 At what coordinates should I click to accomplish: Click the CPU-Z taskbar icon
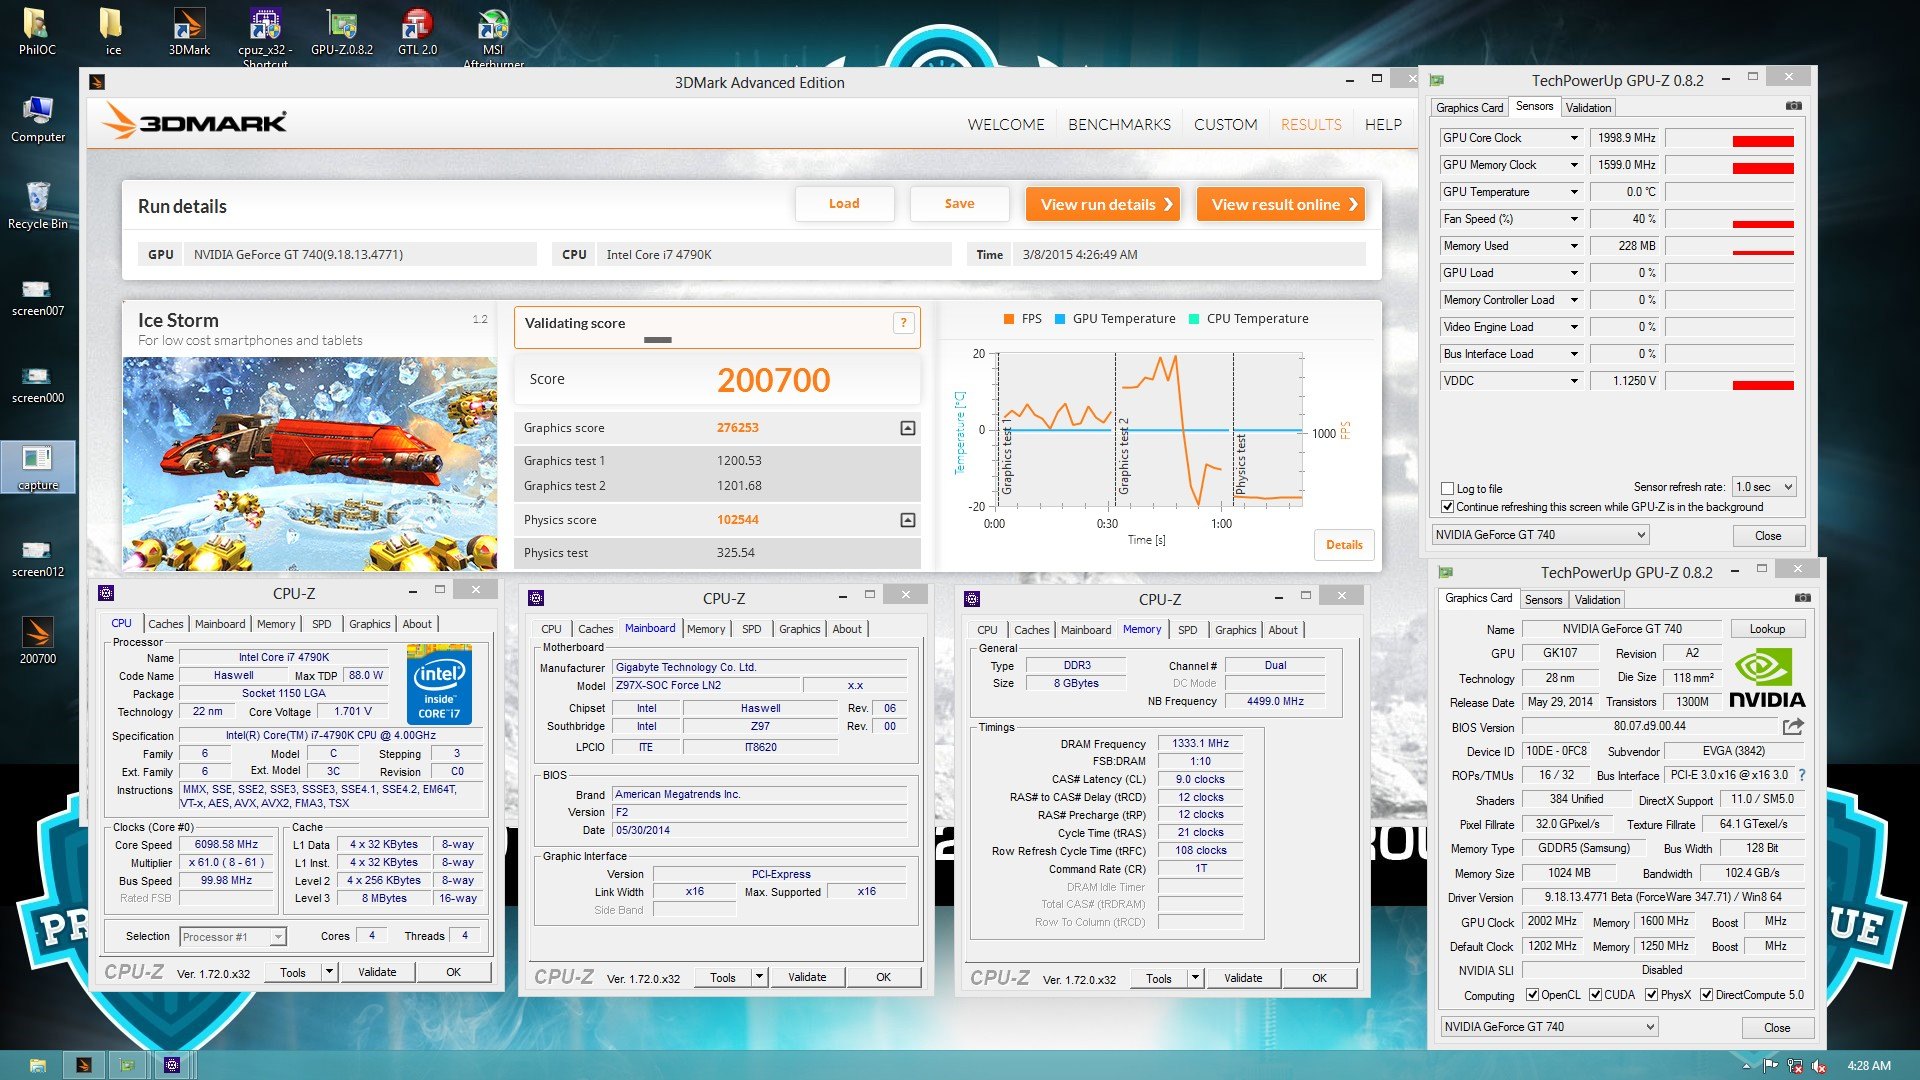(172, 1065)
